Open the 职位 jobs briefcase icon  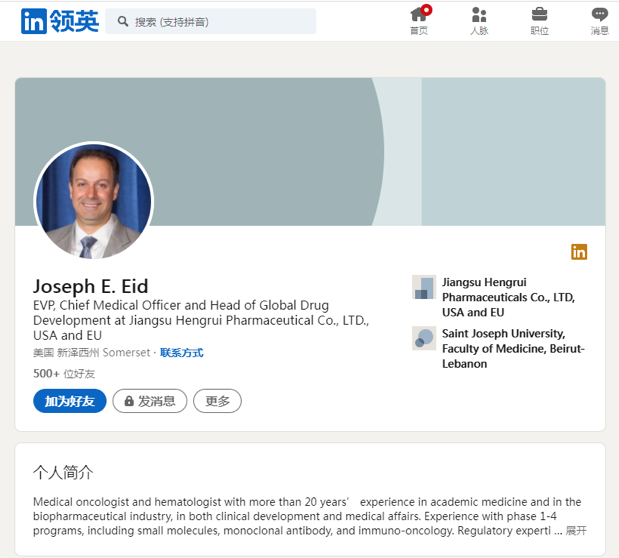pyautogui.click(x=539, y=14)
